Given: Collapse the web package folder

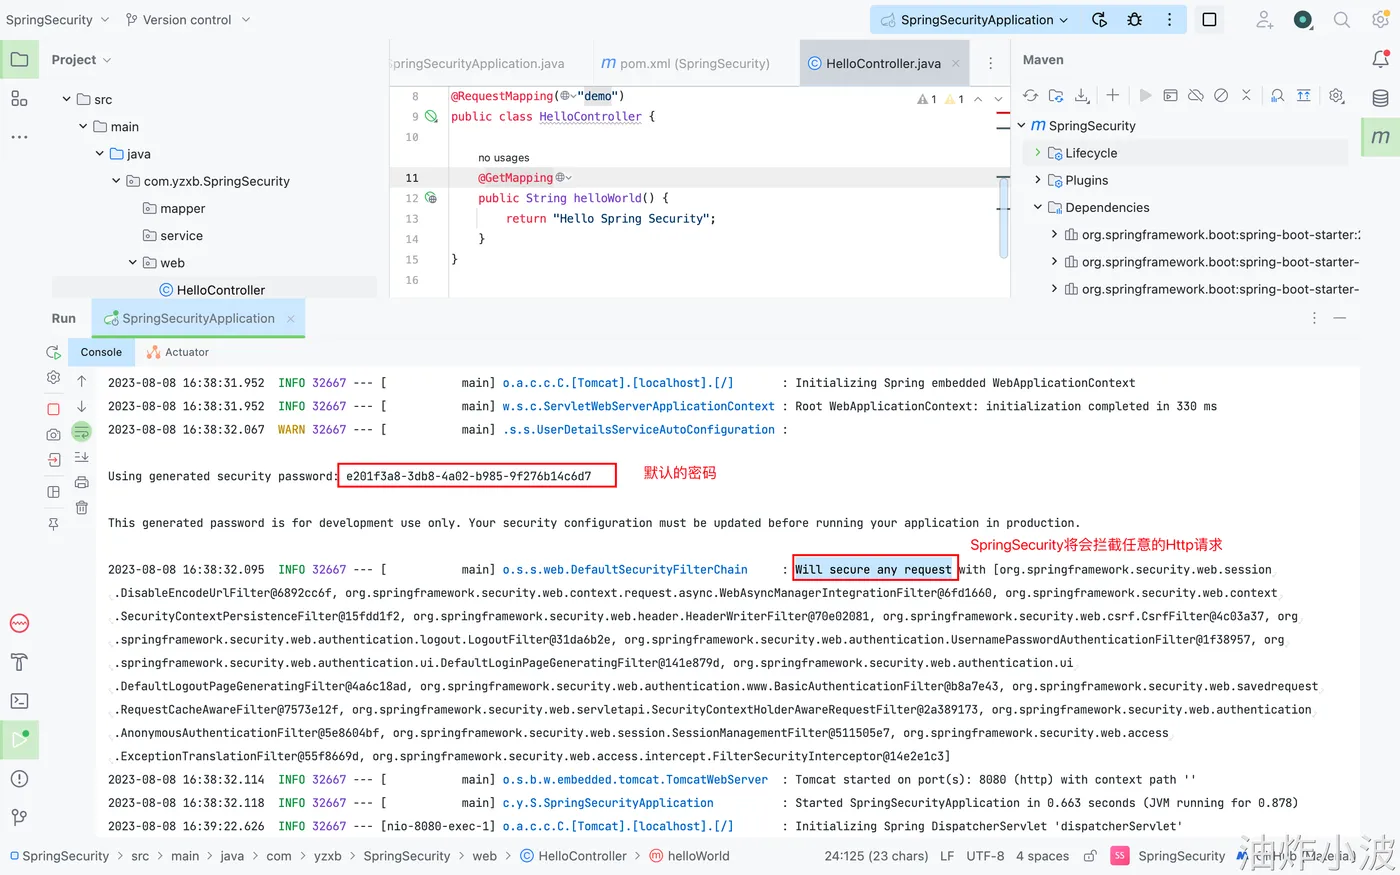Looking at the screenshot, I should tap(133, 263).
